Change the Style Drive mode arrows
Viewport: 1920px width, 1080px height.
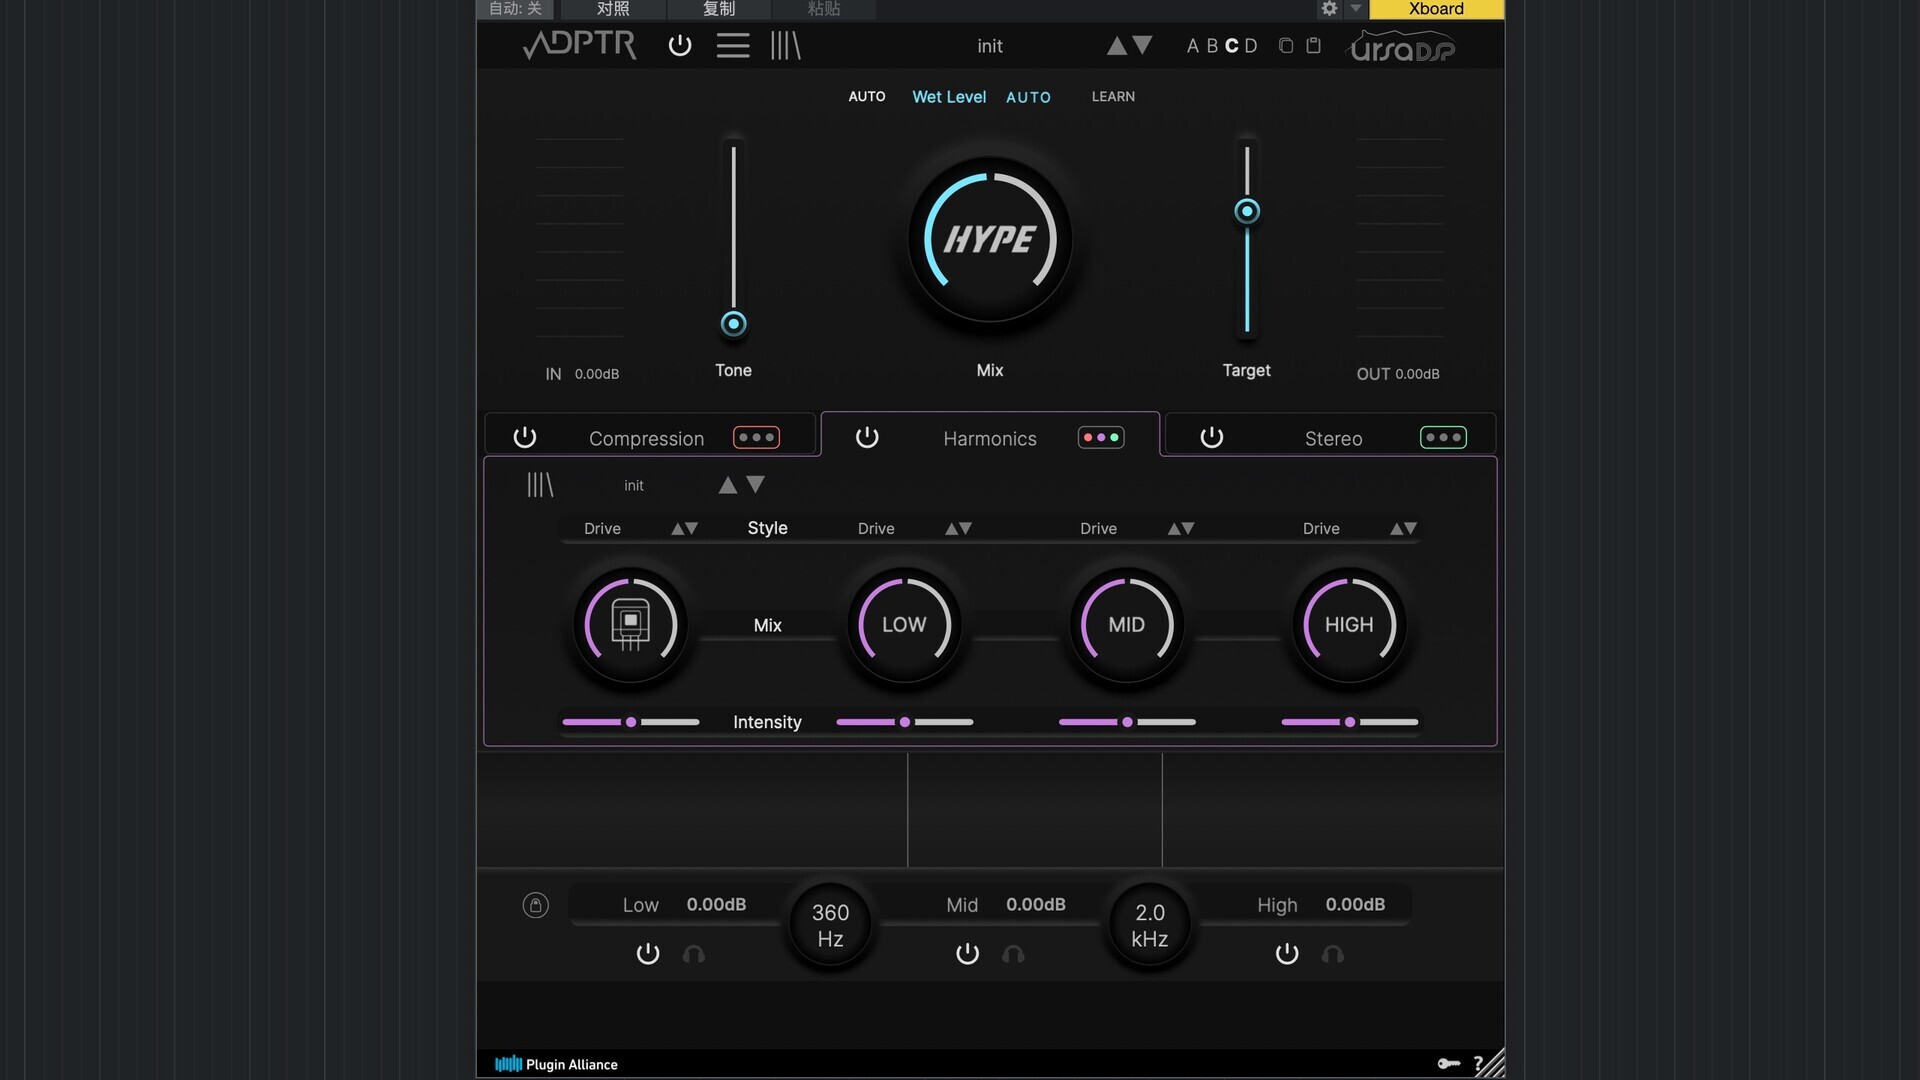[x=685, y=529]
